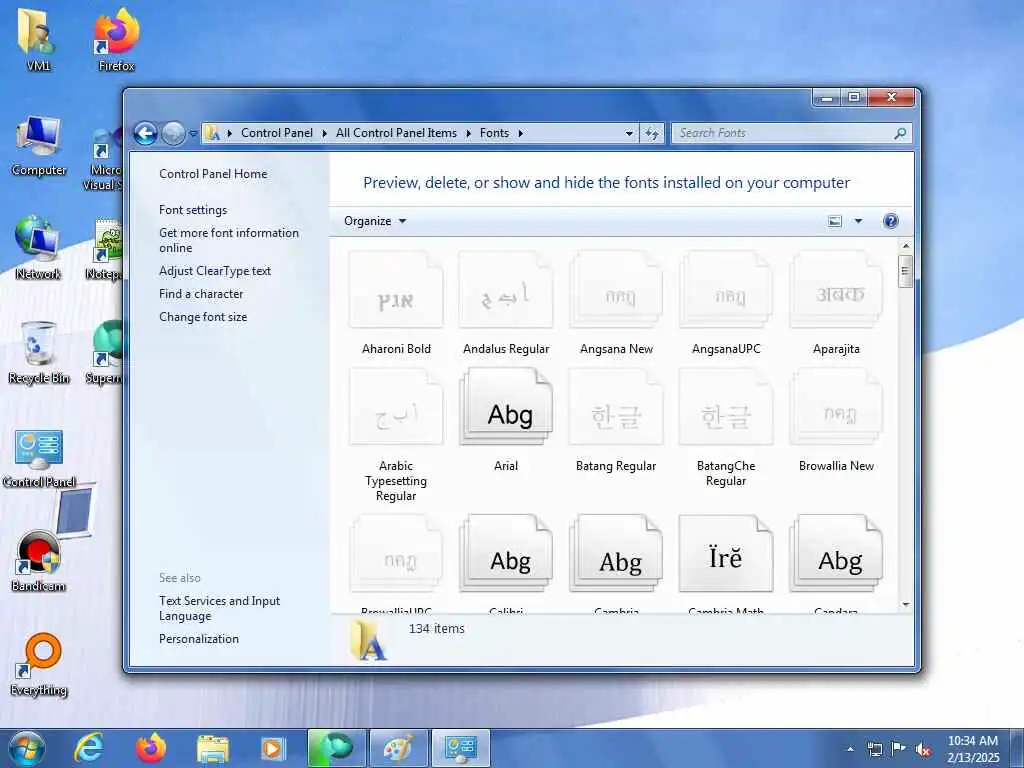Open the Windows Start button

tap(26, 748)
